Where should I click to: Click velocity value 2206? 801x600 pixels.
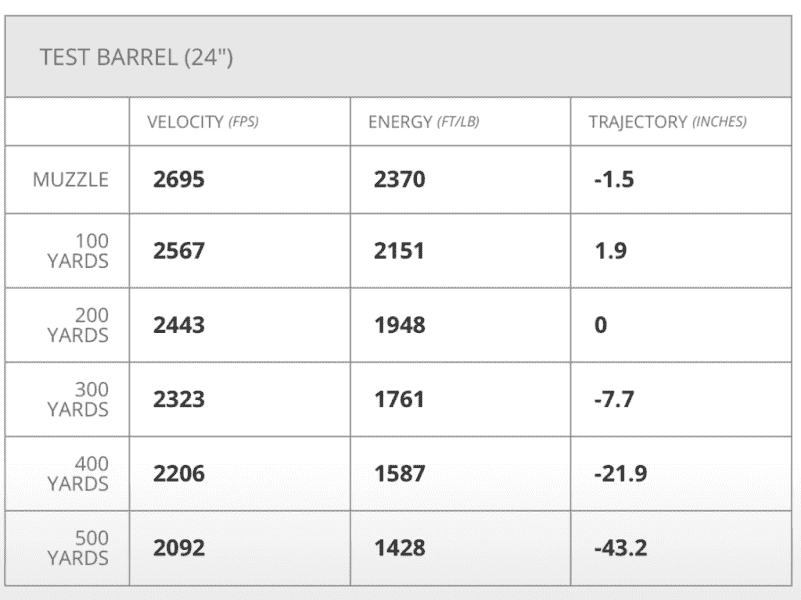tap(179, 473)
